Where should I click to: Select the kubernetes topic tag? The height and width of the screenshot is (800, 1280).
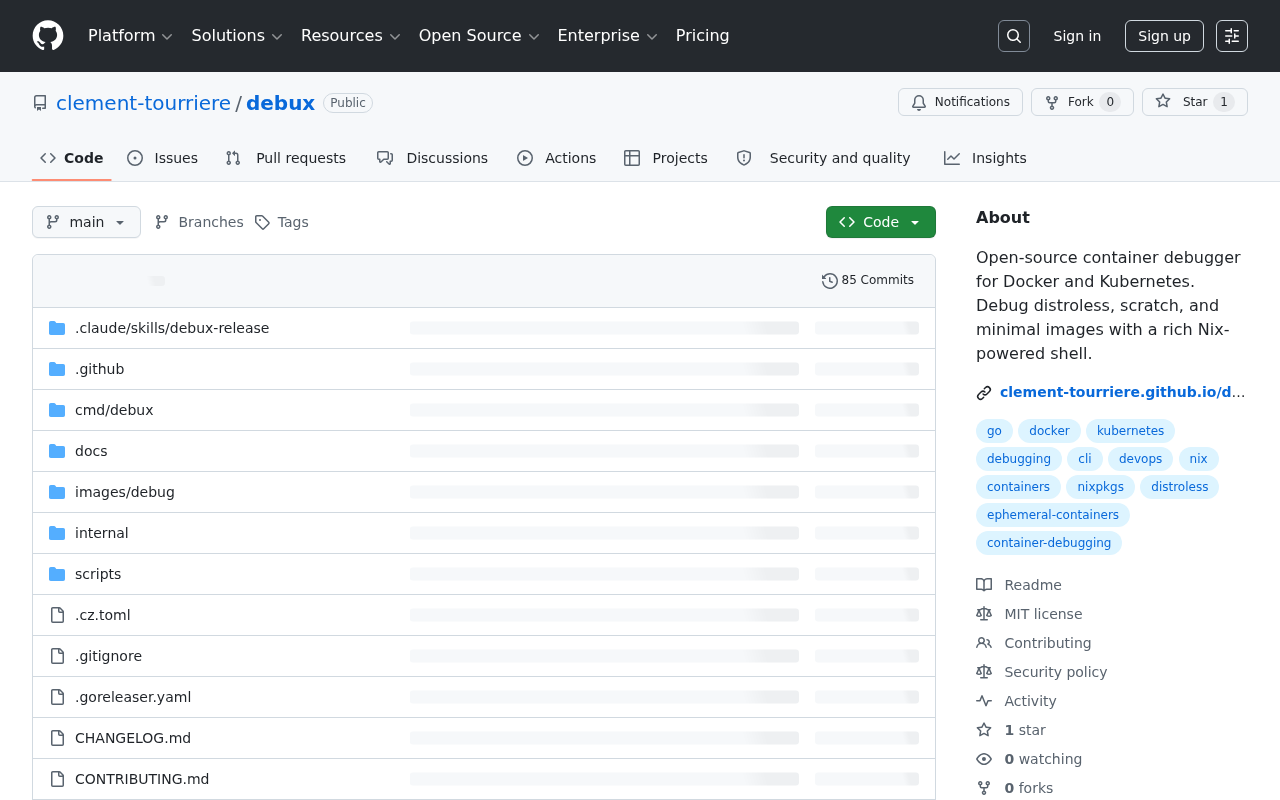(x=1130, y=431)
